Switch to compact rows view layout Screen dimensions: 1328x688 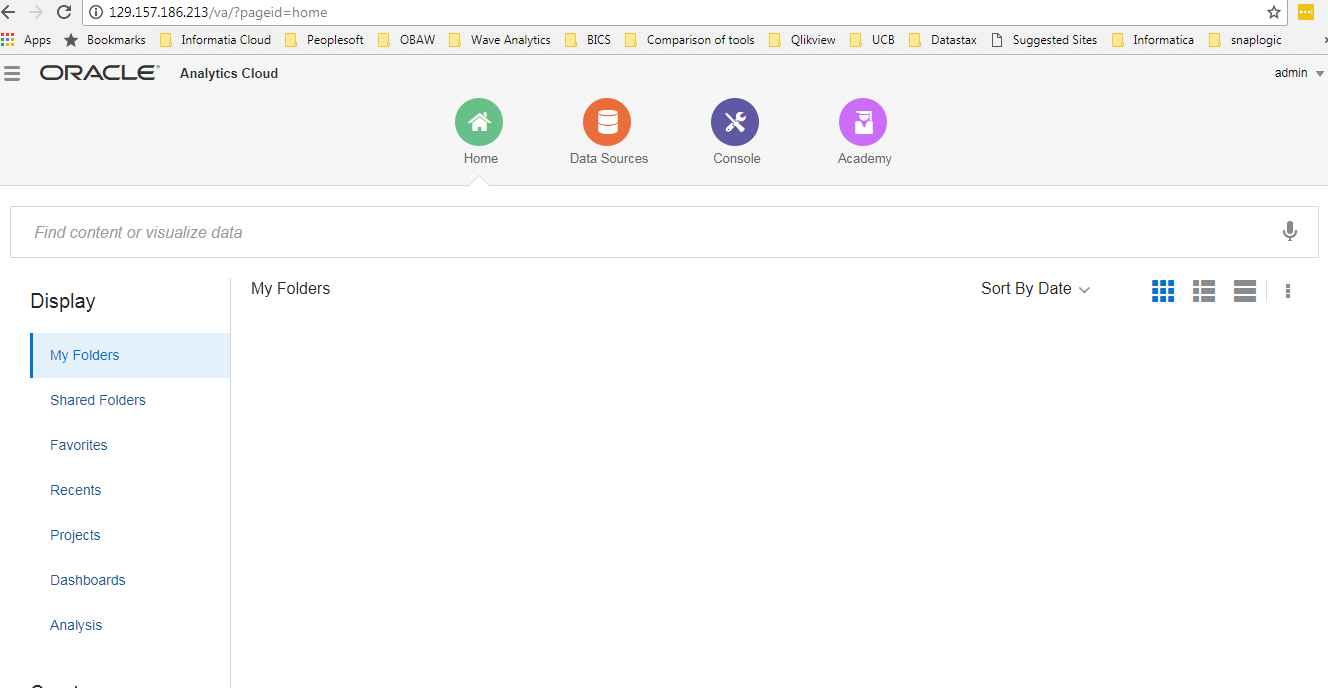[1245, 290]
